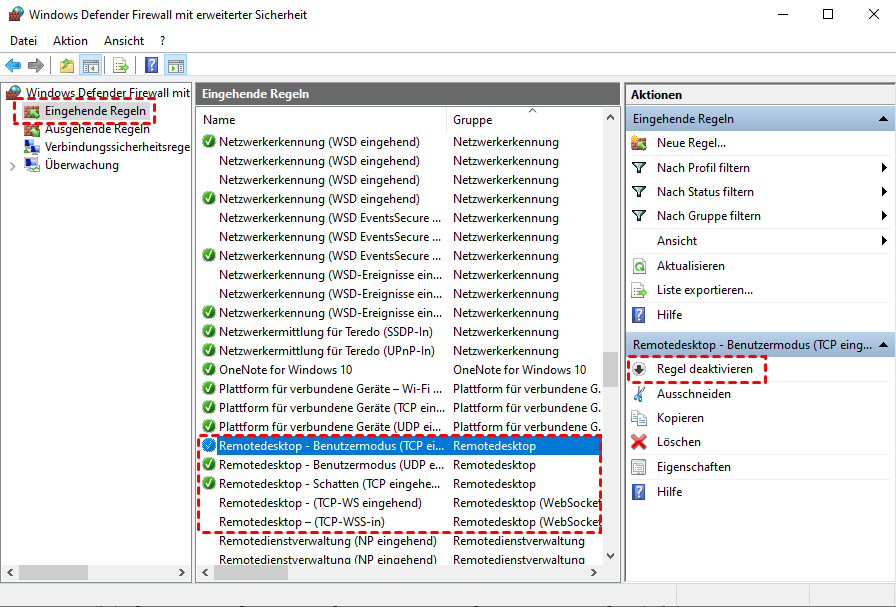Collapse the Eingehende Regeln actions section
The width and height of the screenshot is (896, 607).
(x=883, y=119)
